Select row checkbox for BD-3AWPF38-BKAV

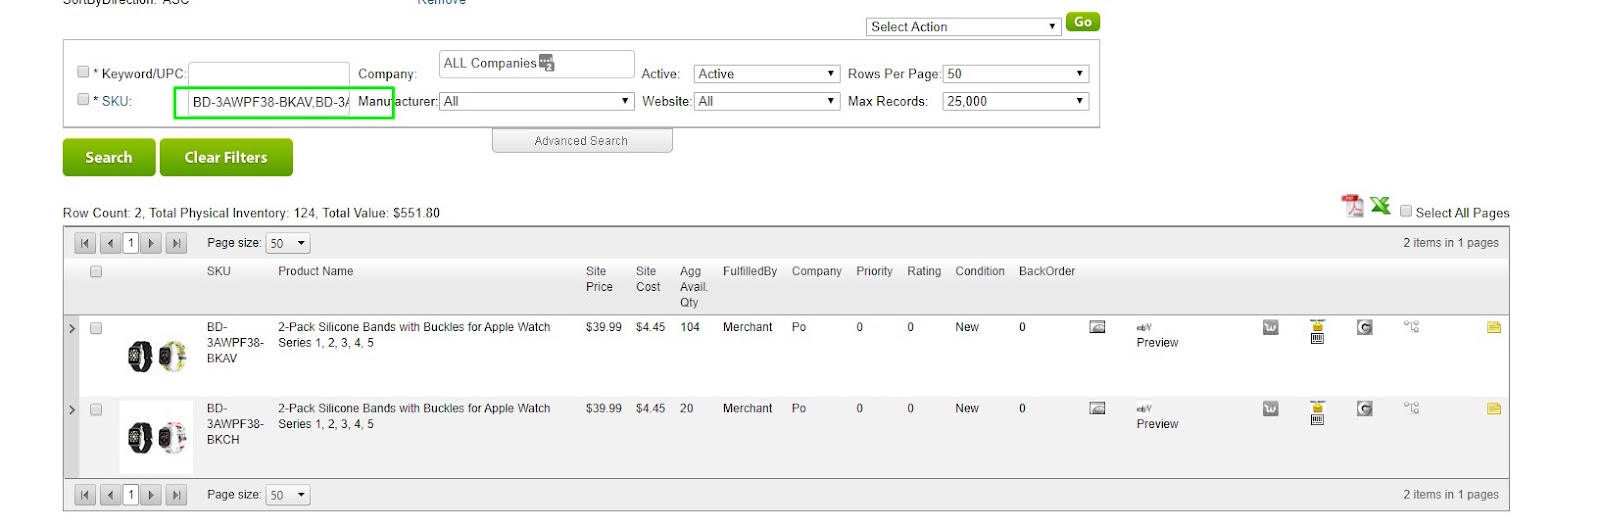click(x=96, y=328)
